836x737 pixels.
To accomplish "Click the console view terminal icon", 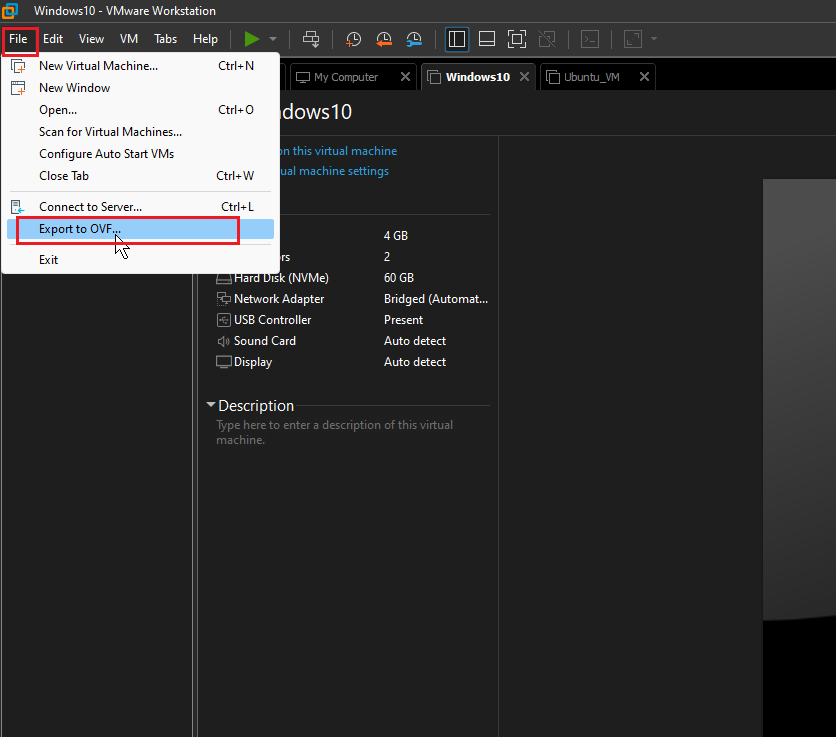I will tap(590, 39).
